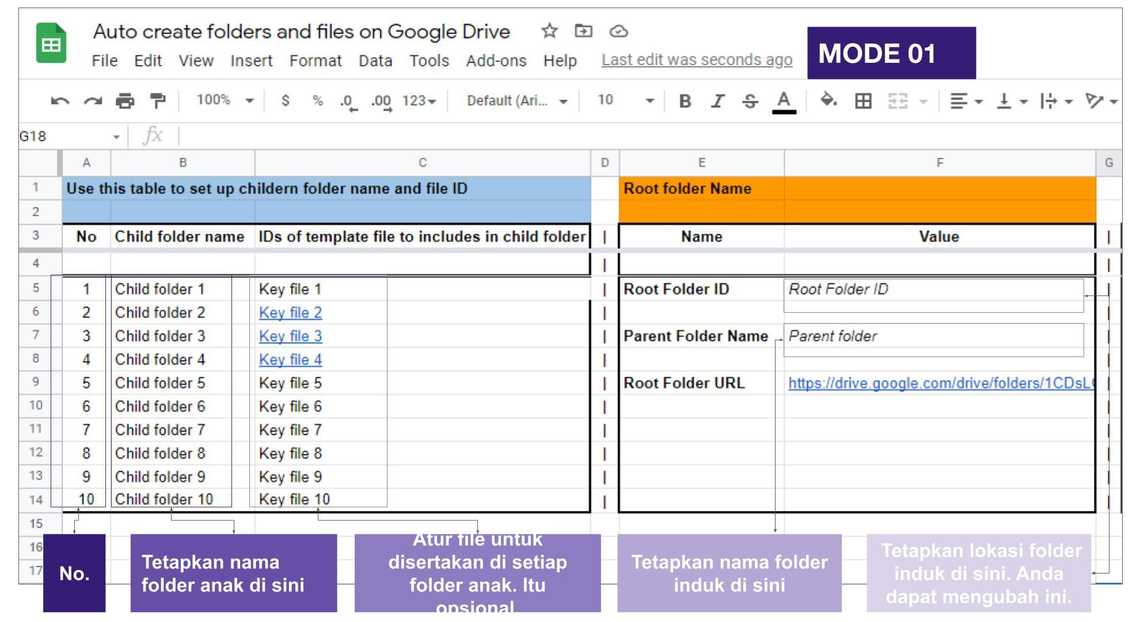Select the 'Key file 1' cell
The image size is (1140, 622).
[x=422, y=289]
